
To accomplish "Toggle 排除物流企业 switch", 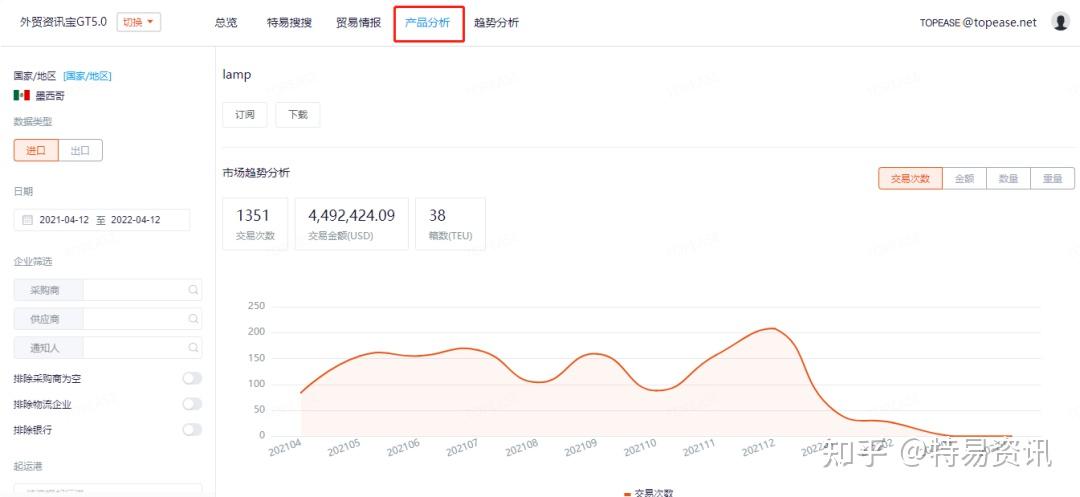I will 192,404.
